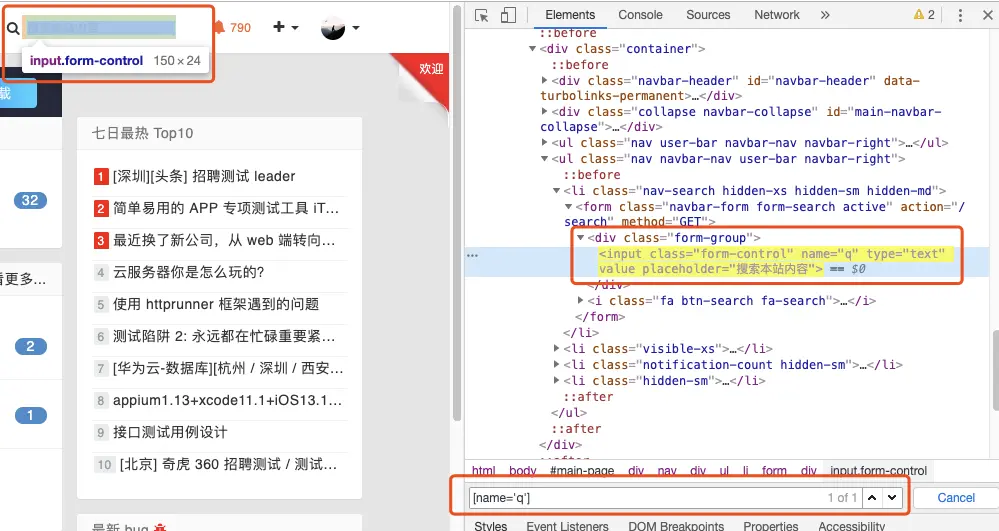
Task: Switch to the Console tab
Action: [x=640, y=15]
